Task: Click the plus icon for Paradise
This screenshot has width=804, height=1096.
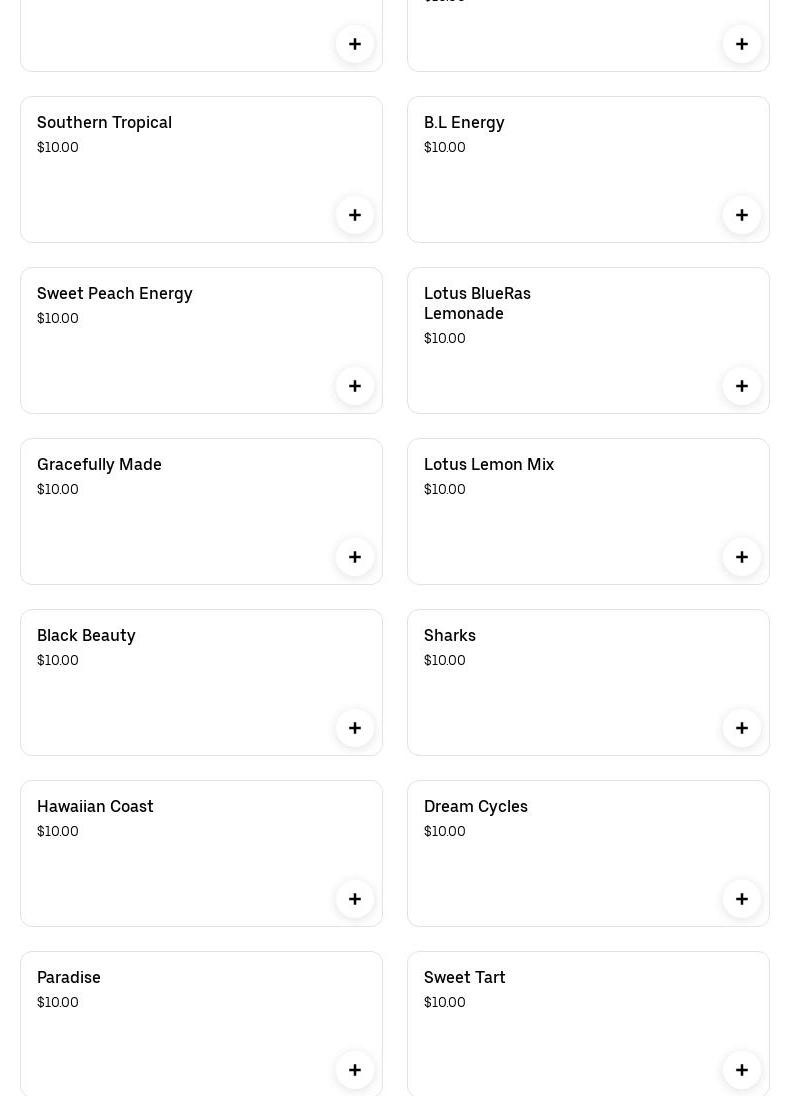Action: (355, 1070)
